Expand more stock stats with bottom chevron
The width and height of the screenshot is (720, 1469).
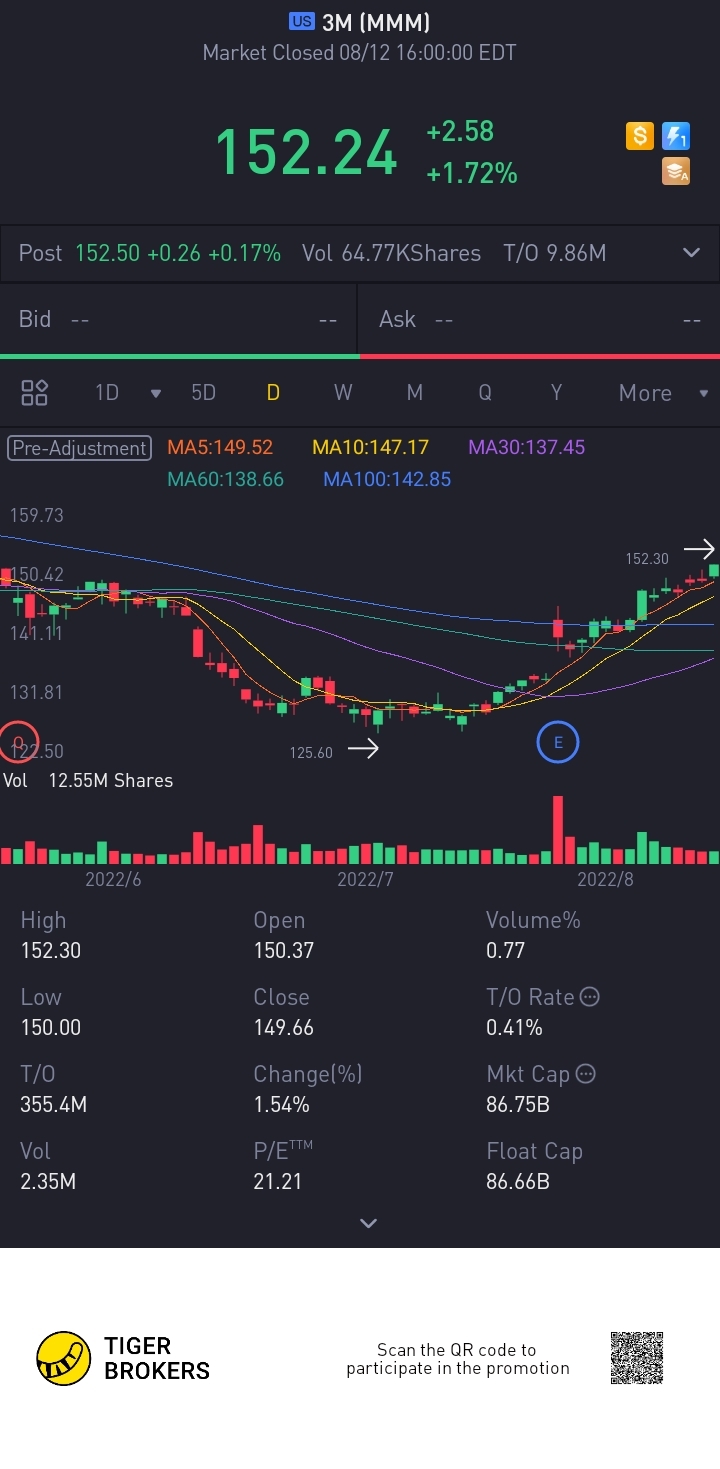click(x=368, y=1223)
